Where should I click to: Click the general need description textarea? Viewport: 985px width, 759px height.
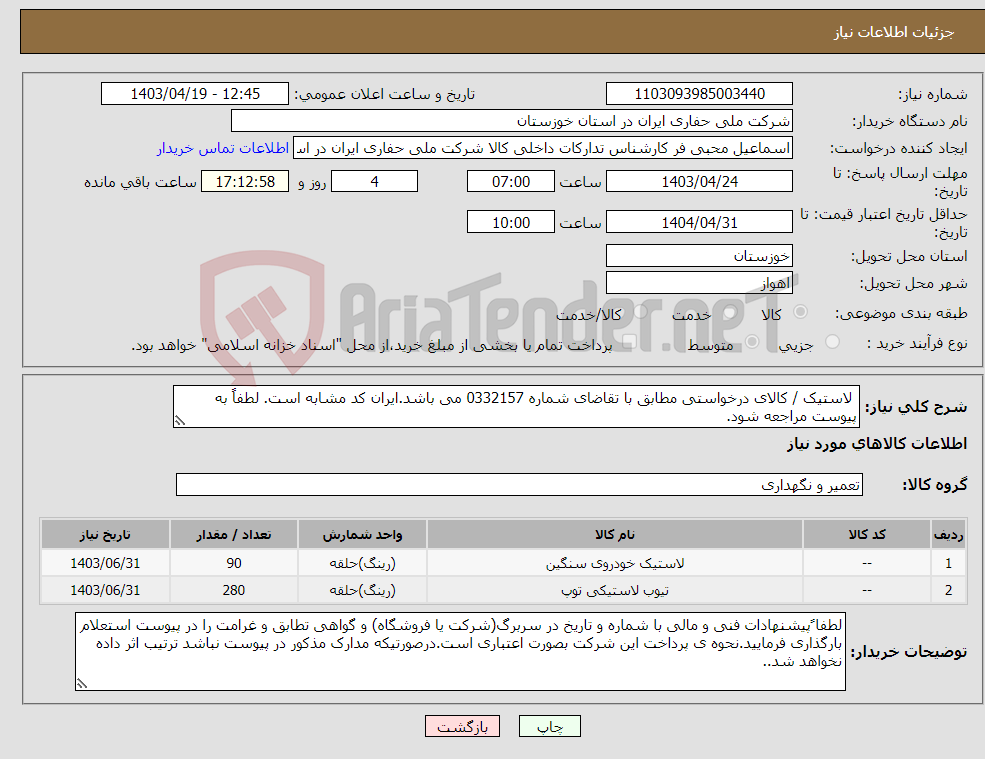(x=516, y=407)
